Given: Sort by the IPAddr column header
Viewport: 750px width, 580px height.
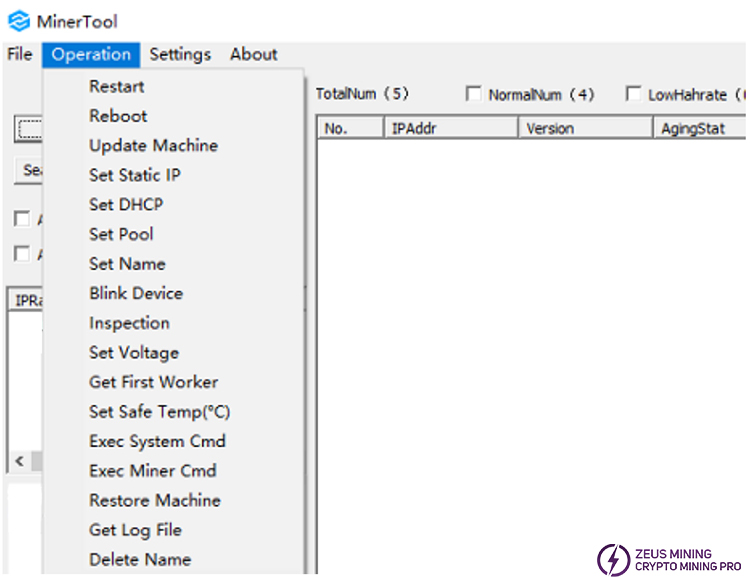Looking at the screenshot, I should tap(450, 129).
